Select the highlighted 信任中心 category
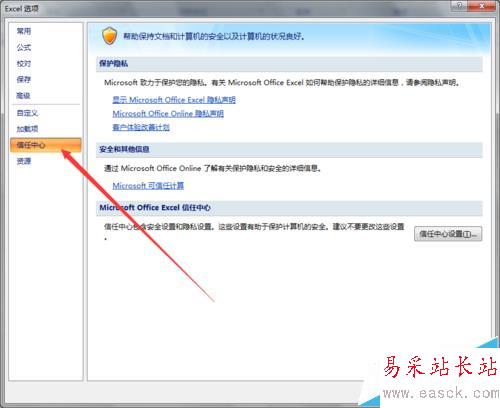The width and height of the screenshot is (500, 408). (x=46, y=145)
